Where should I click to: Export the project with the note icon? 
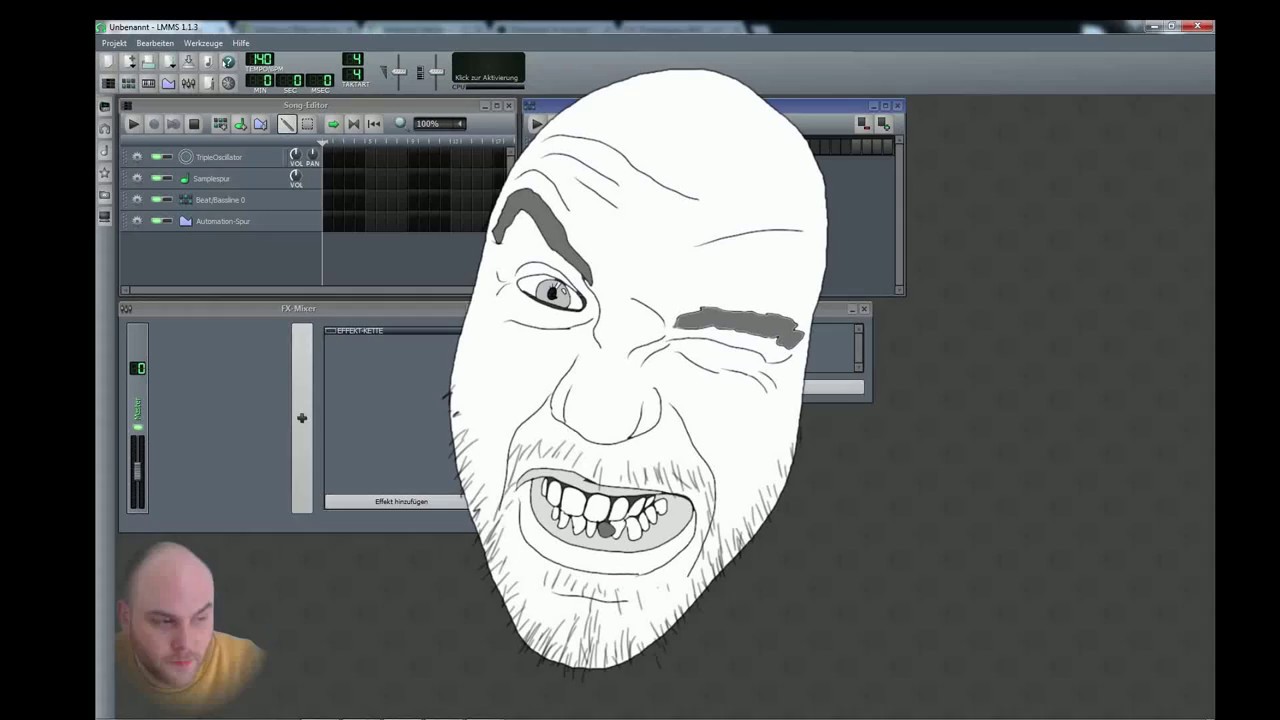[x=208, y=62]
